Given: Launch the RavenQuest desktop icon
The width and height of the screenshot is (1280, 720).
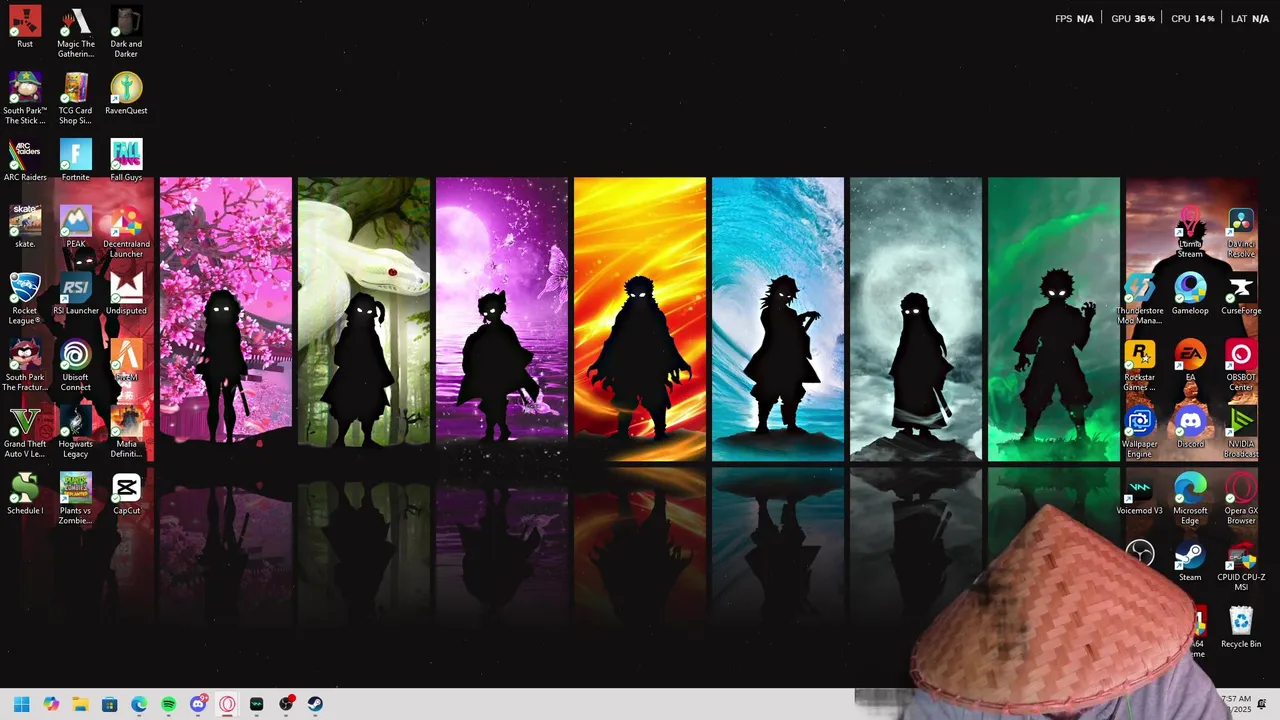Looking at the screenshot, I should pos(126,94).
